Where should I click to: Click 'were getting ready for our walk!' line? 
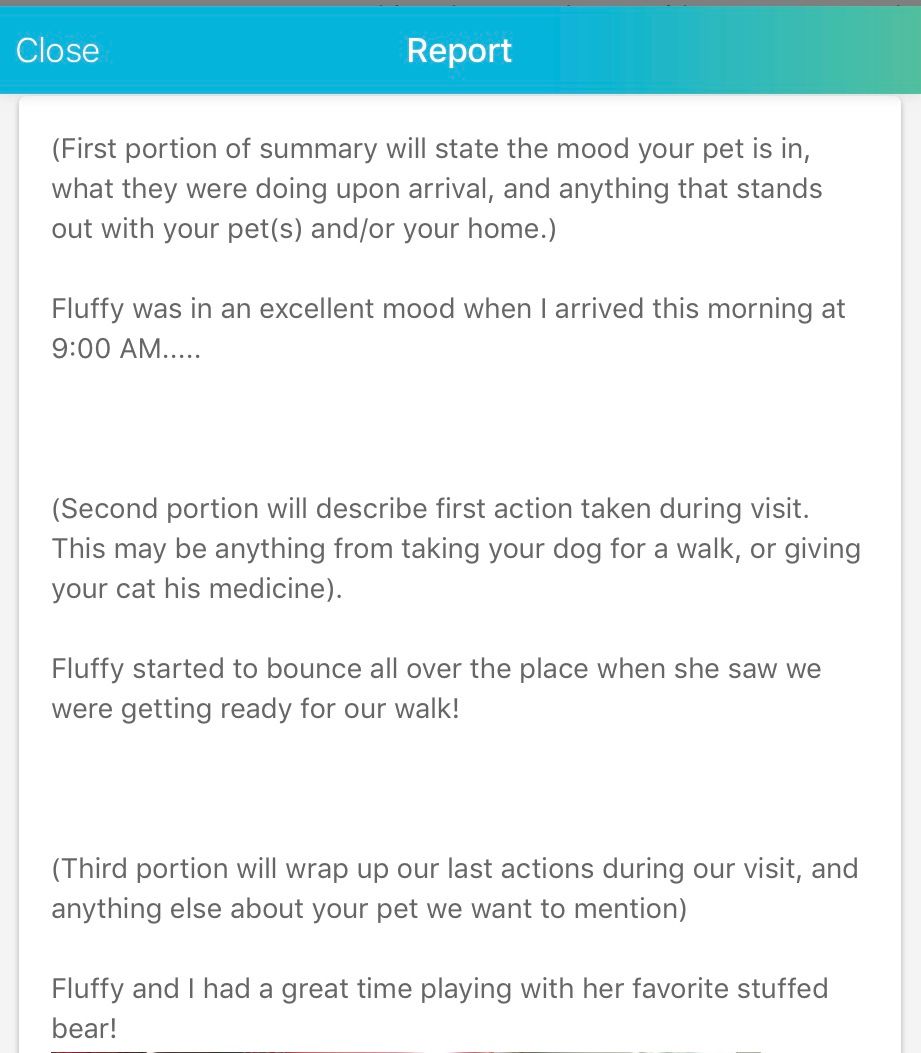coord(256,708)
